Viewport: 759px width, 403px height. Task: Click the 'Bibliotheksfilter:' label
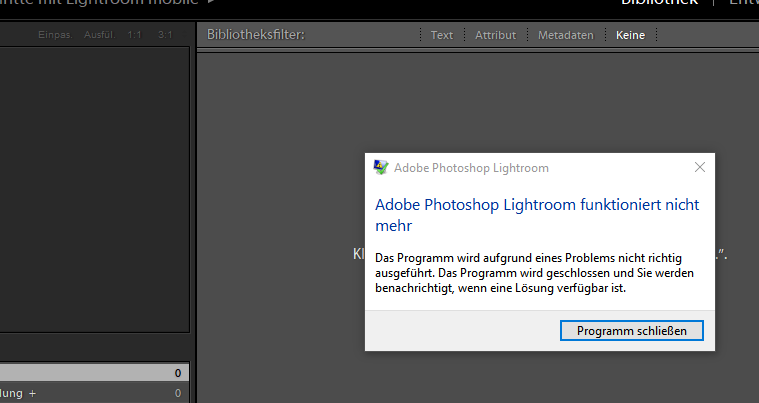[x=256, y=35]
